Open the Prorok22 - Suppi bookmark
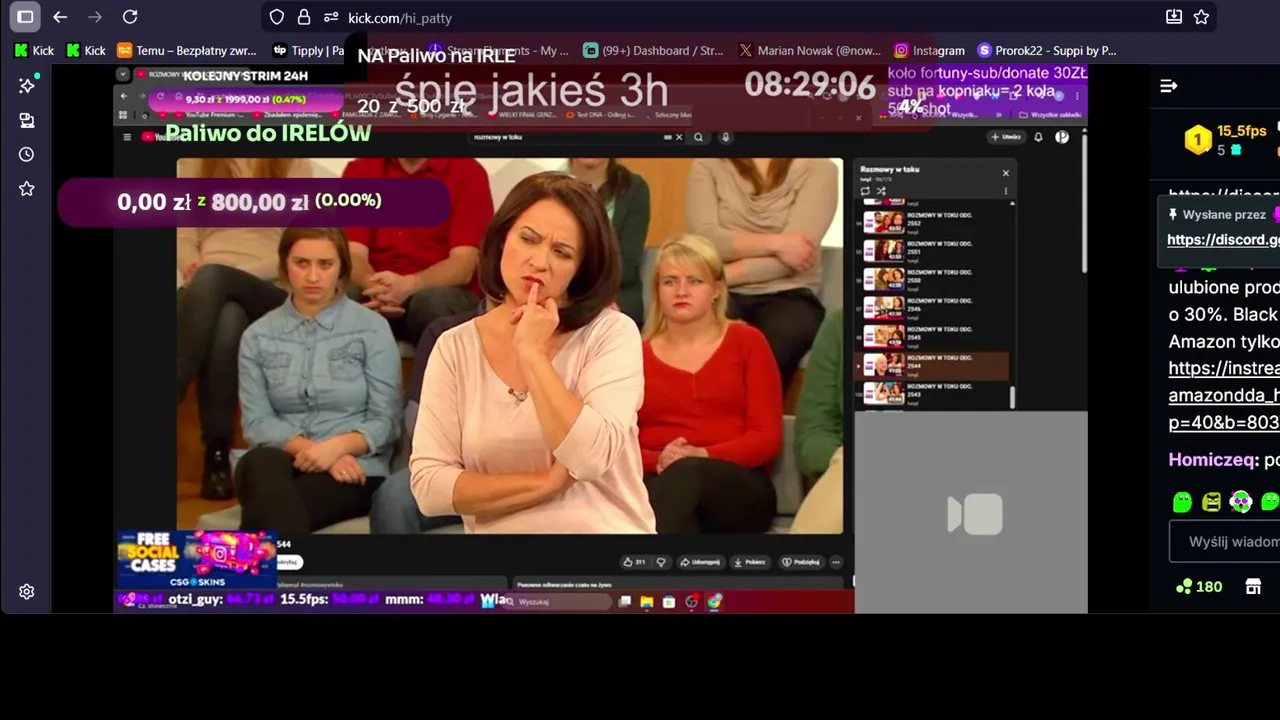Viewport: 1280px width, 720px height. [1047, 50]
